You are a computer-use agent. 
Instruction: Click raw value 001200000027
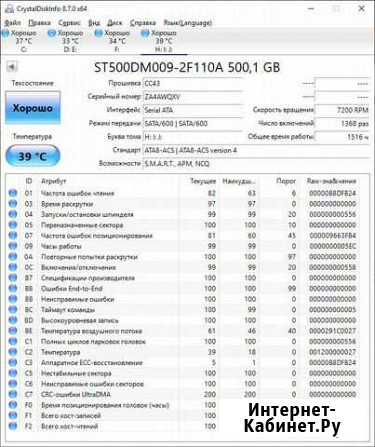point(332,352)
